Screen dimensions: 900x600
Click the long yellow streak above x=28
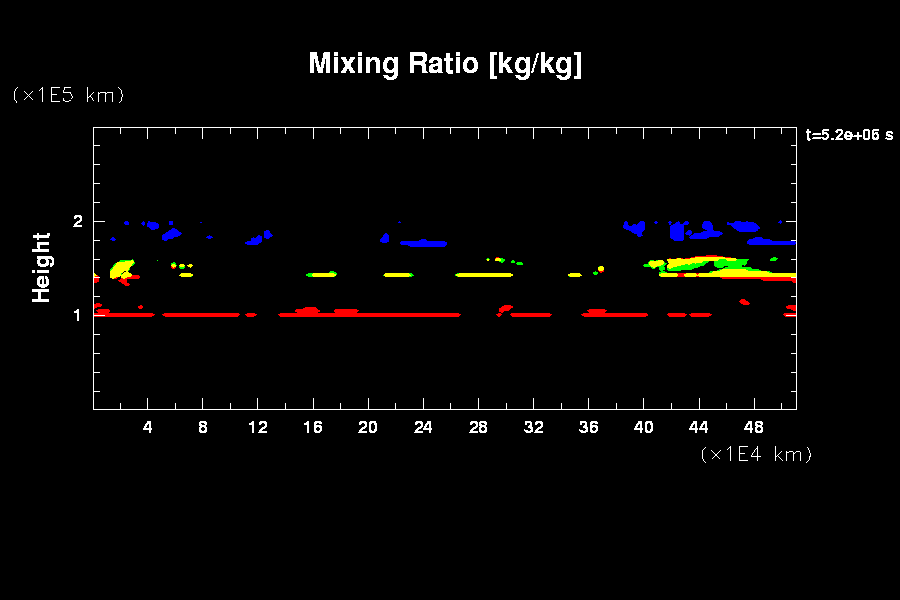(x=484, y=274)
